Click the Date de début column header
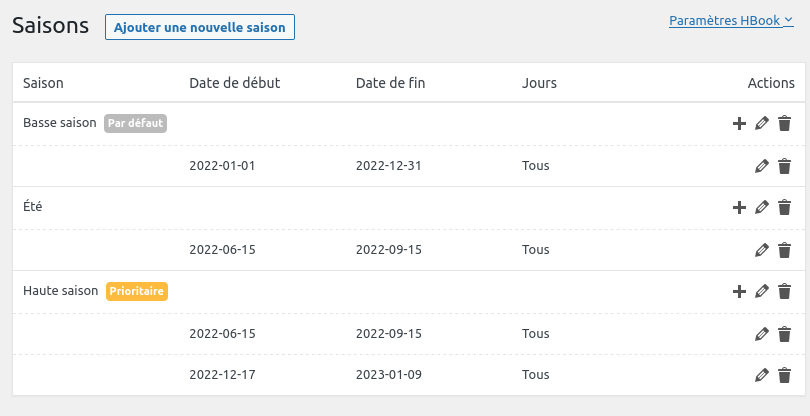The image size is (810, 416). point(234,82)
